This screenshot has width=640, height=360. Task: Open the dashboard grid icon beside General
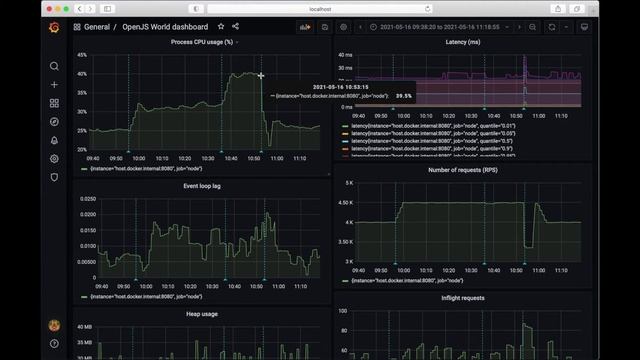(77, 27)
